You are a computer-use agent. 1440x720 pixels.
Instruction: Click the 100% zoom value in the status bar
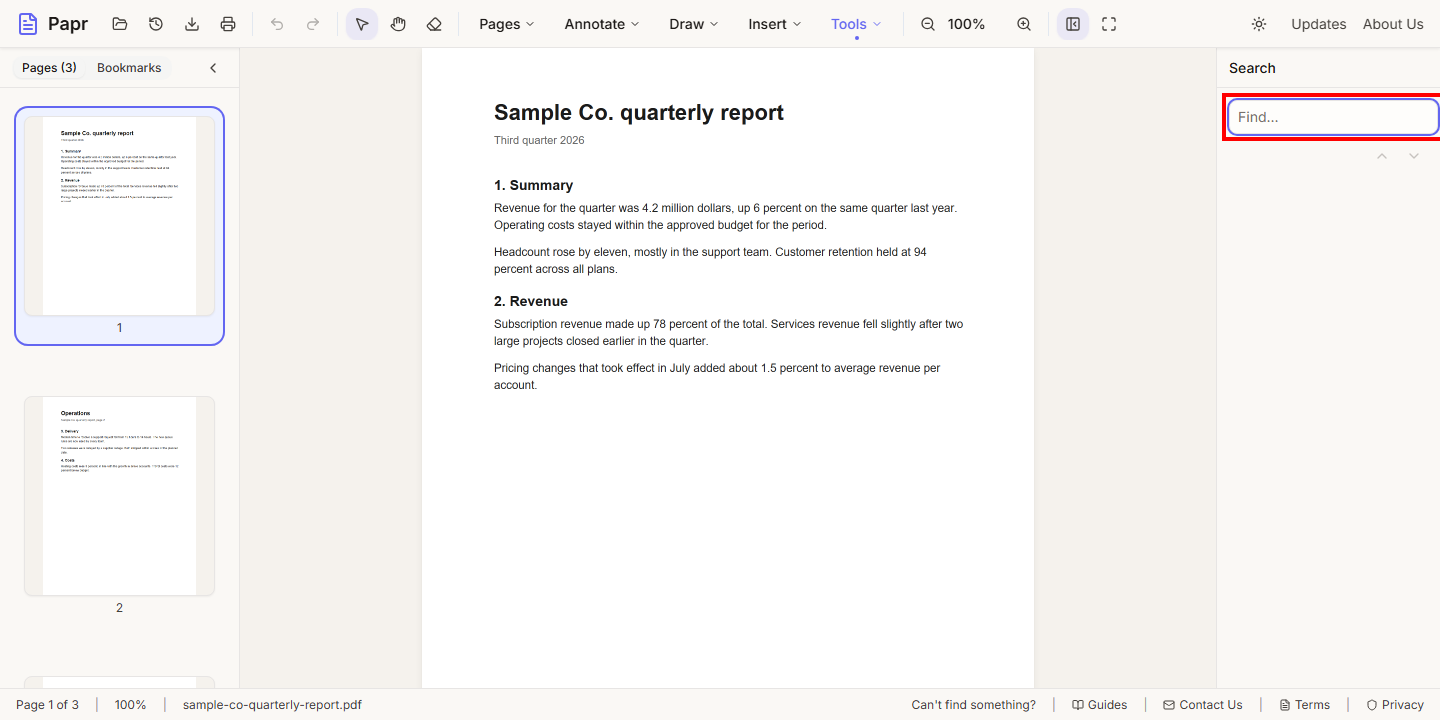click(130, 705)
